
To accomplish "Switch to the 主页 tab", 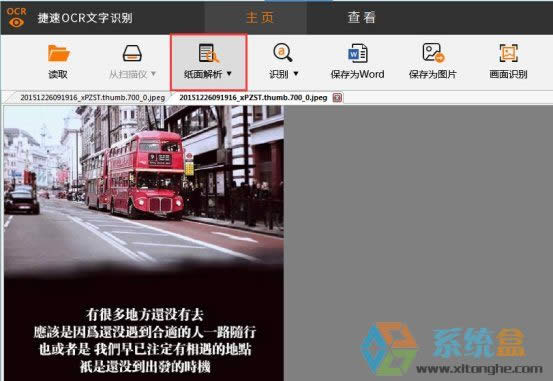I will click(260, 17).
